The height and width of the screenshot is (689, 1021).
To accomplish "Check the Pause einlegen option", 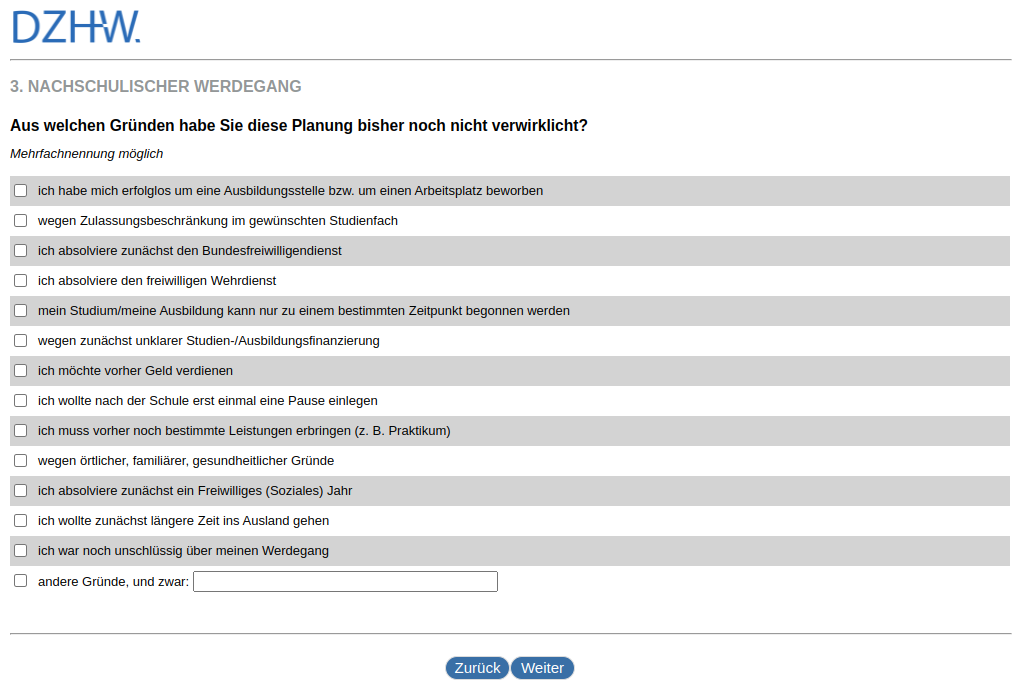I will coord(20,400).
